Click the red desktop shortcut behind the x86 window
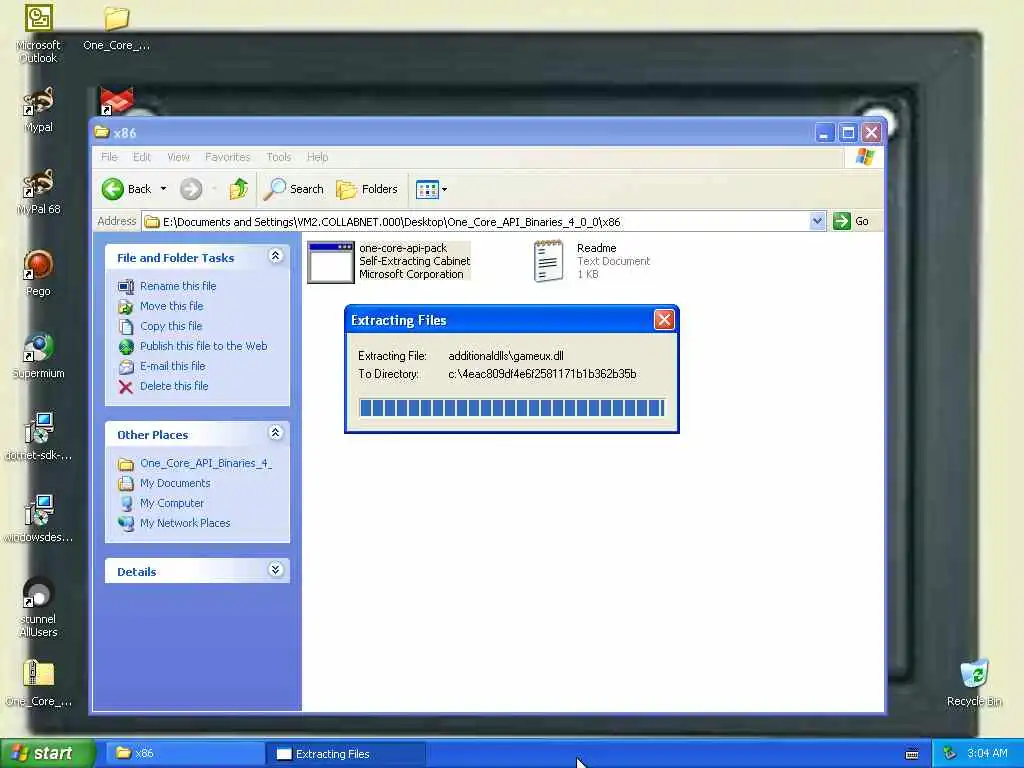The height and width of the screenshot is (768, 1024). pos(116,101)
